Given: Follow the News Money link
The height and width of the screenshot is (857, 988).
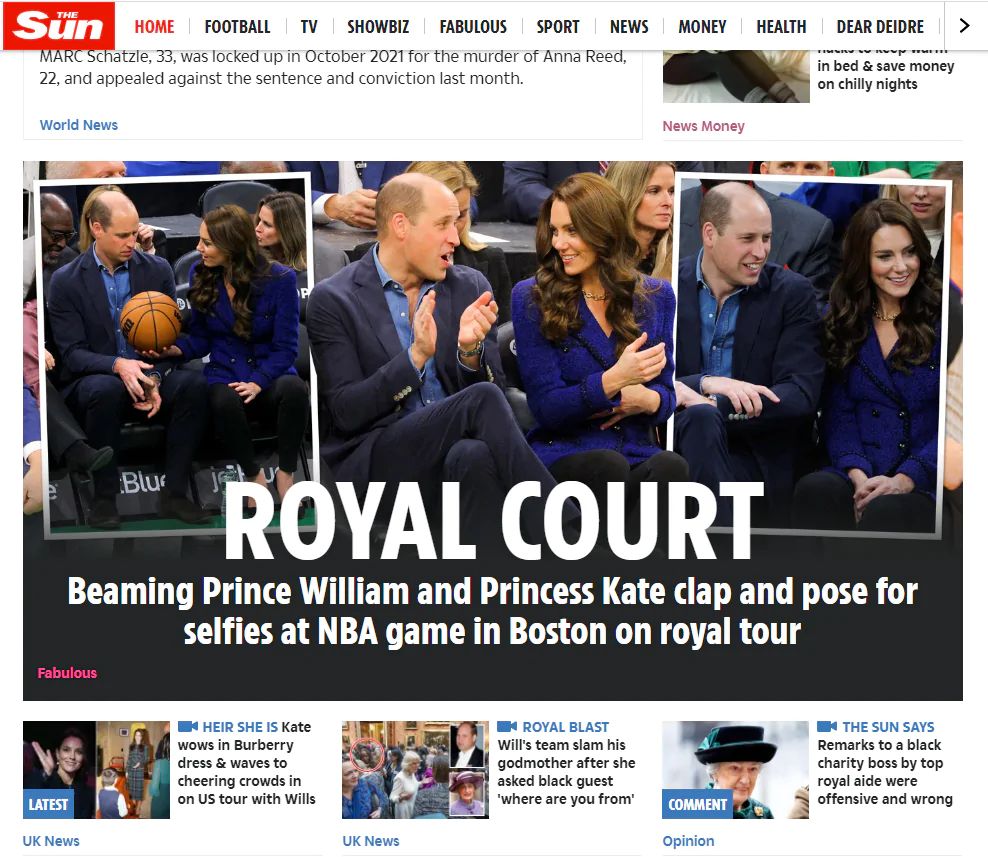Looking at the screenshot, I should click(703, 126).
